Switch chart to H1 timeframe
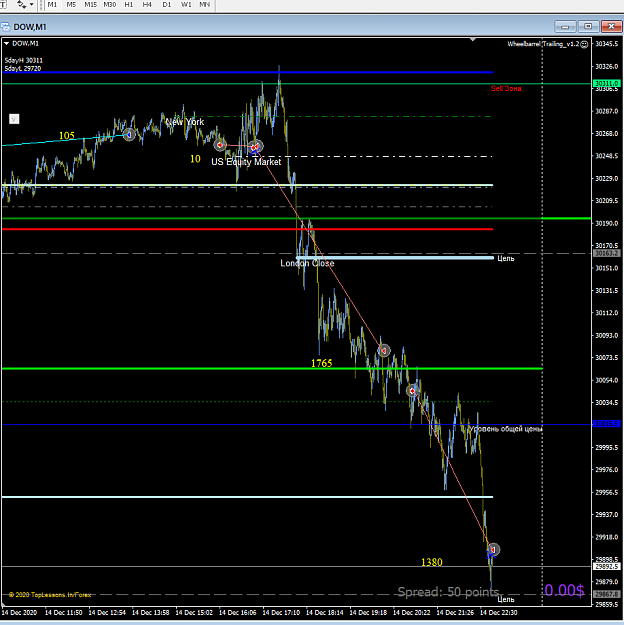Viewport: 624px width, 625px height. click(x=128, y=4)
